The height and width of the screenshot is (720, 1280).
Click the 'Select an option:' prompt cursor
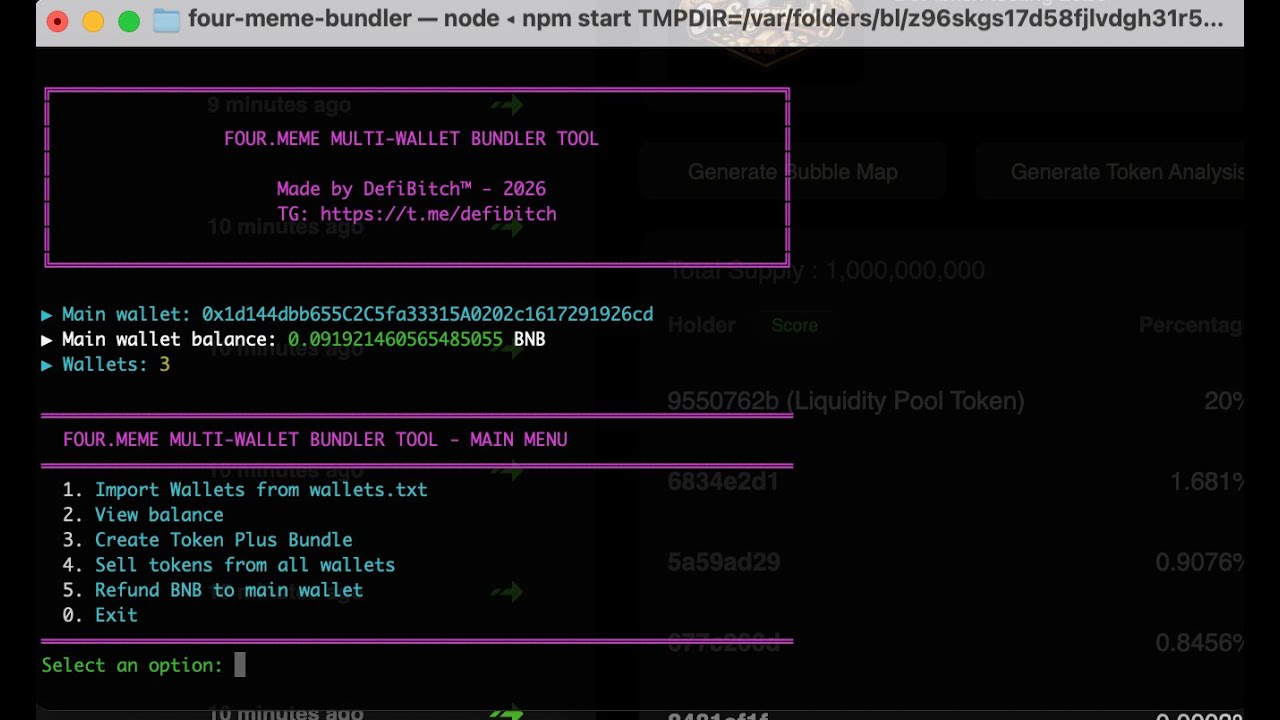(x=239, y=665)
